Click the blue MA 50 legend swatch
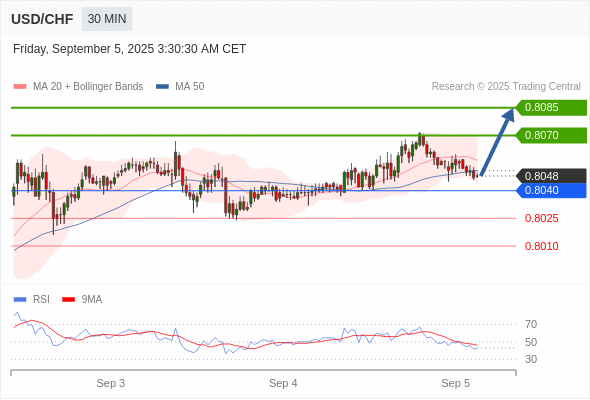 162,87
